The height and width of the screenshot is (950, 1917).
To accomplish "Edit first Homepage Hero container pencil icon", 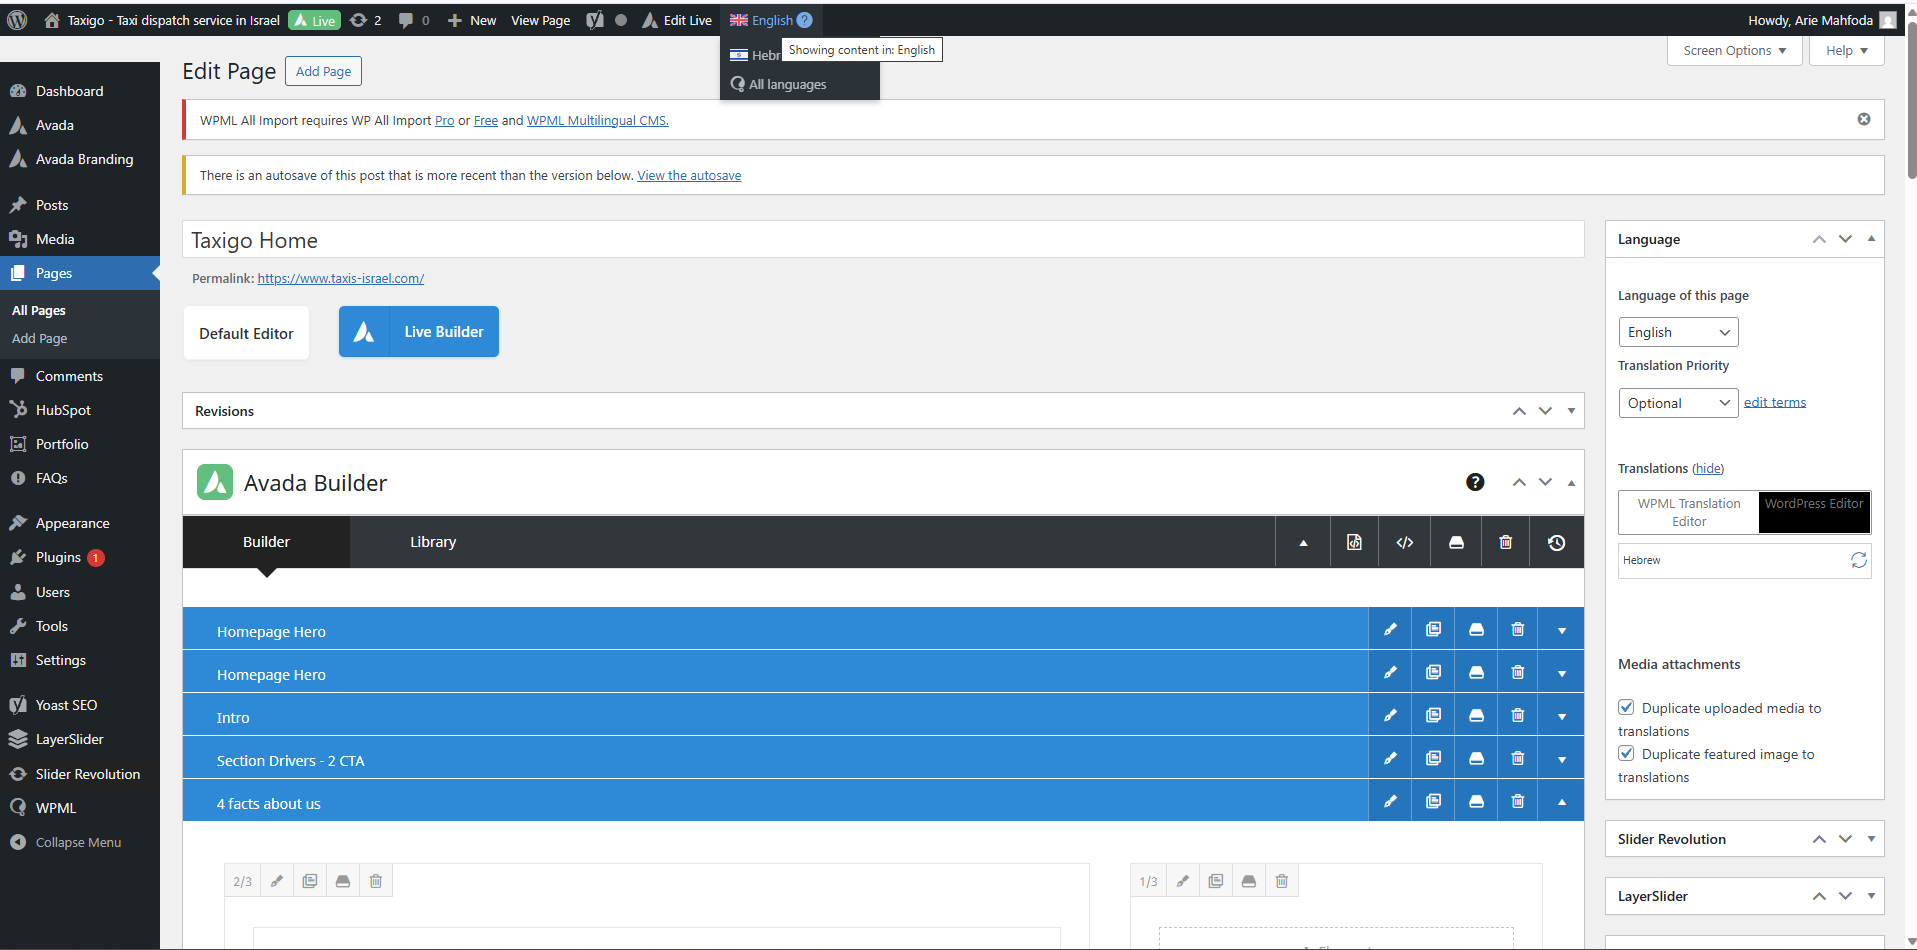I will click(1390, 629).
